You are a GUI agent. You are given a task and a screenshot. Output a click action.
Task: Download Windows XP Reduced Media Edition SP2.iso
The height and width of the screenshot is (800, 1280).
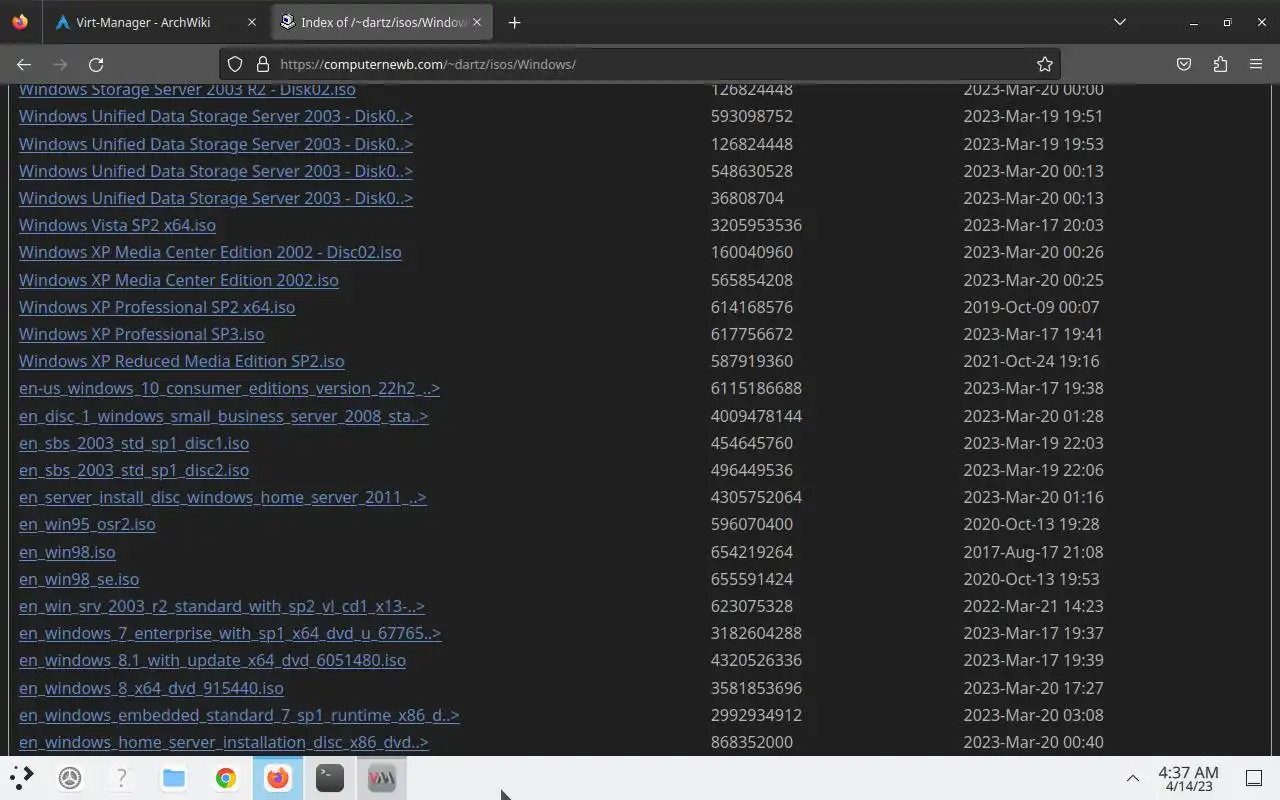(x=182, y=361)
